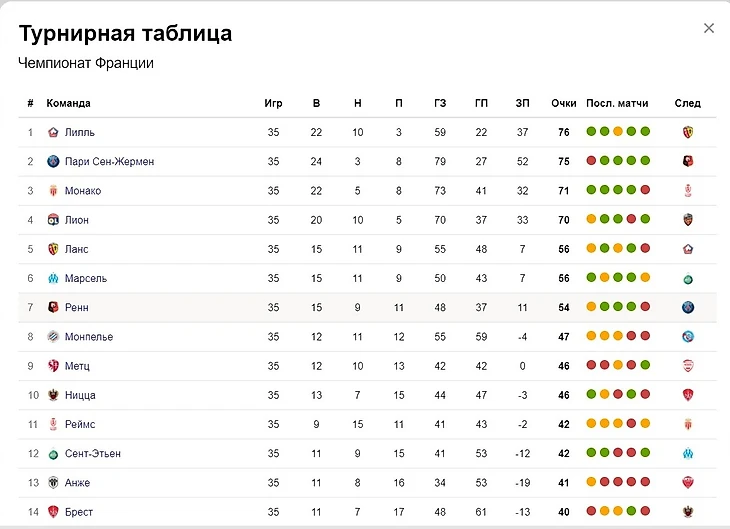Open the Монпелье team page
The height and width of the screenshot is (529, 730).
[x=89, y=337]
